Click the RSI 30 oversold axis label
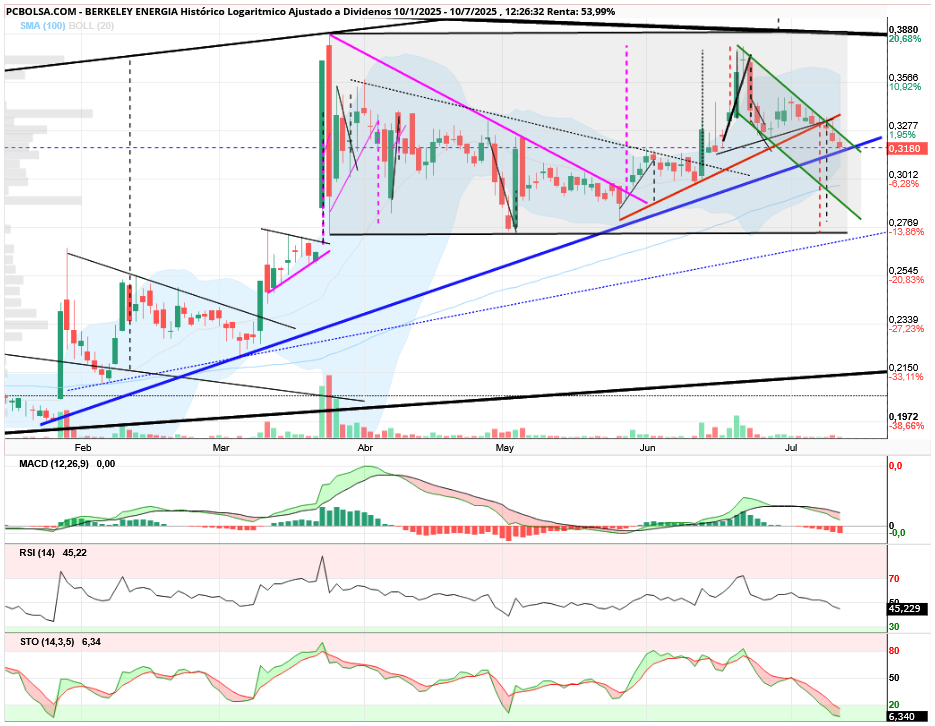 point(894,626)
